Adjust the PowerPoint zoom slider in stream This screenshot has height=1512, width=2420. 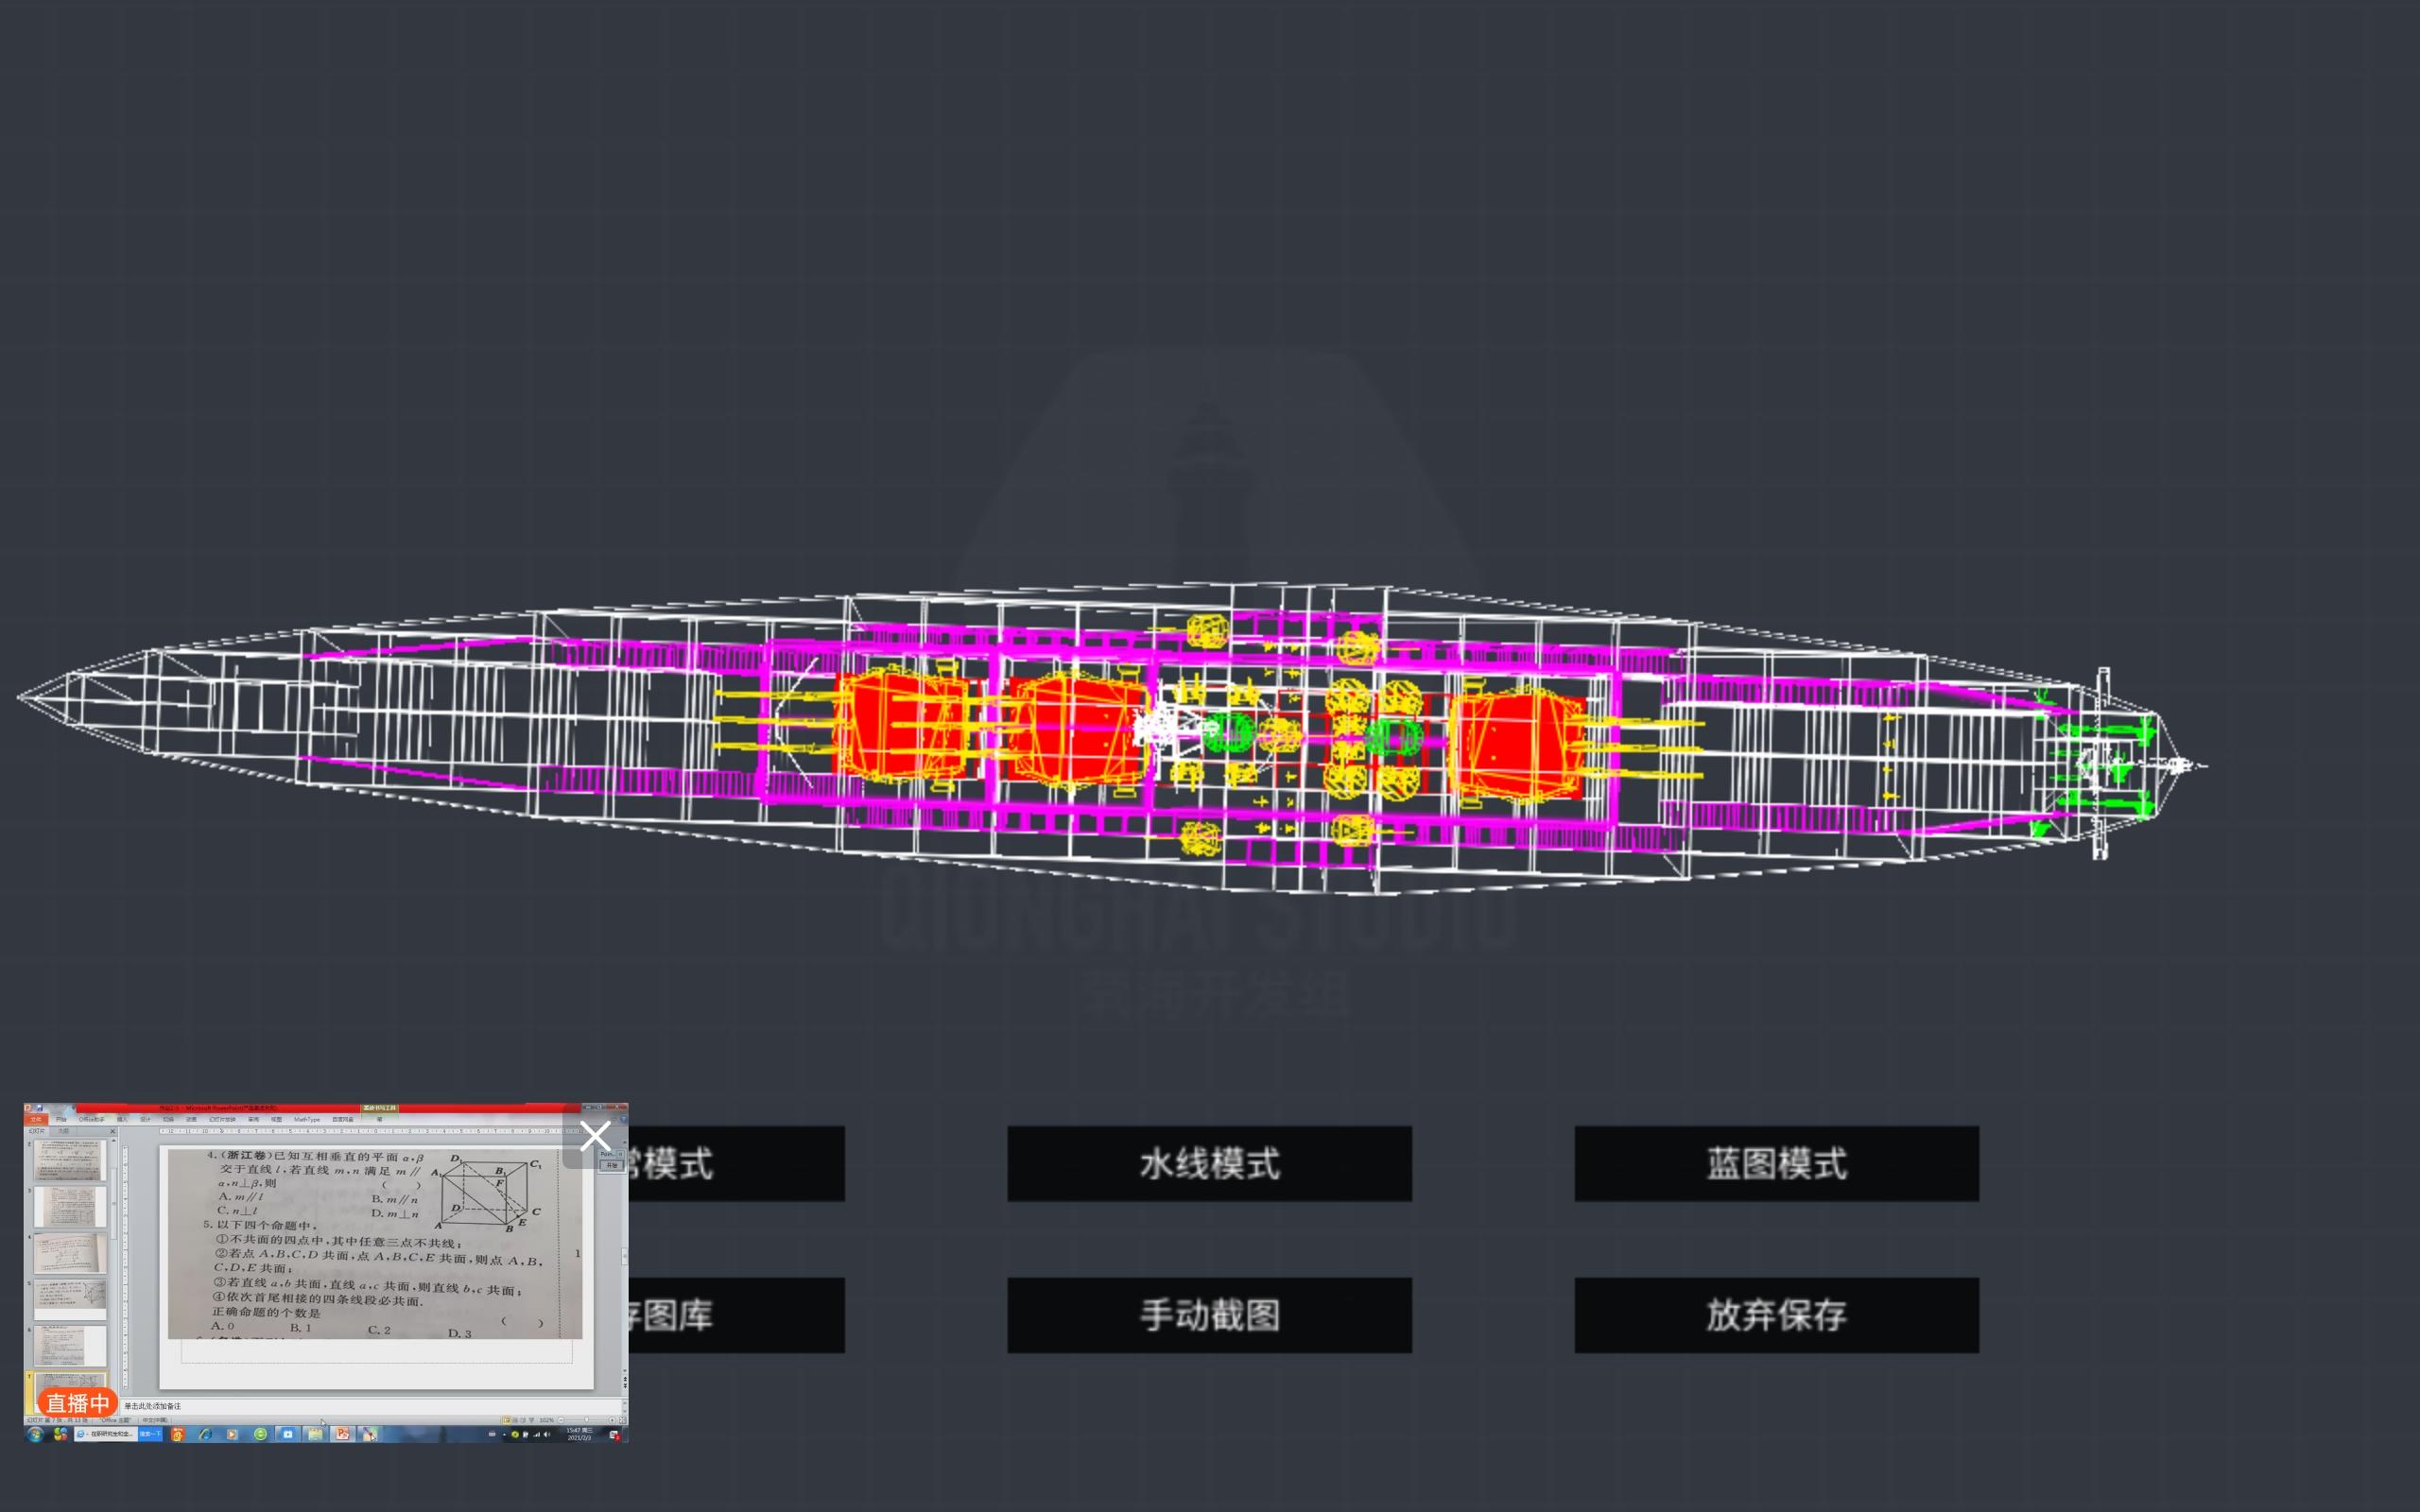[x=587, y=1420]
